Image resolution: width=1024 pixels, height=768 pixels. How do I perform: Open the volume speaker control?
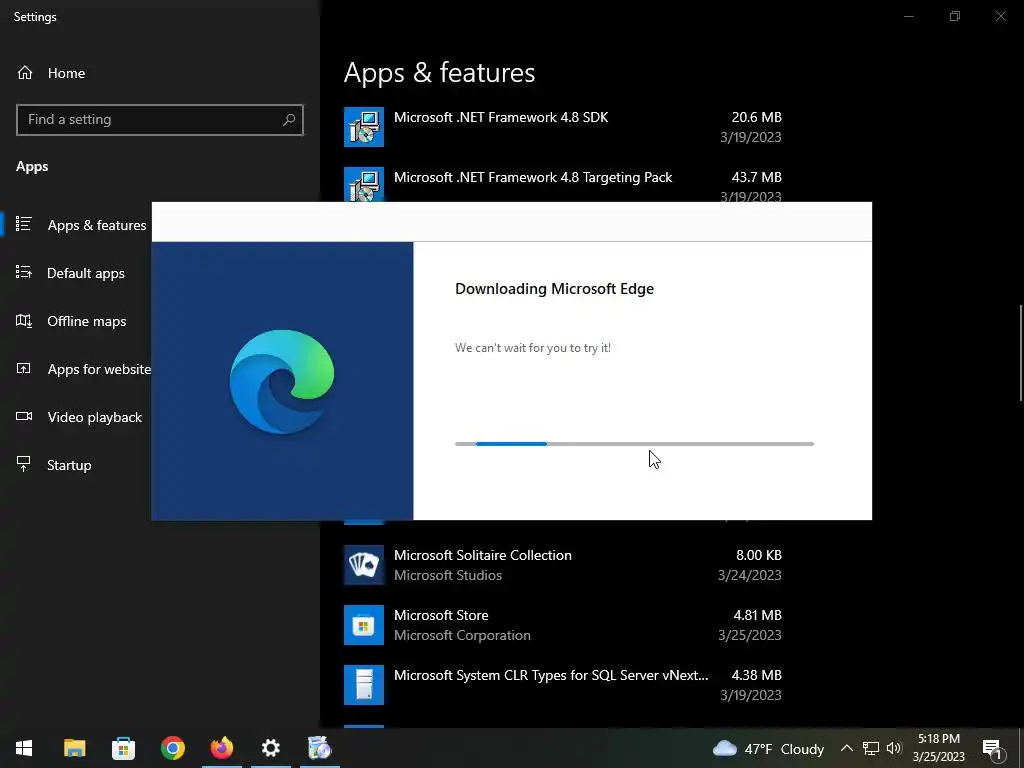click(x=894, y=748)
